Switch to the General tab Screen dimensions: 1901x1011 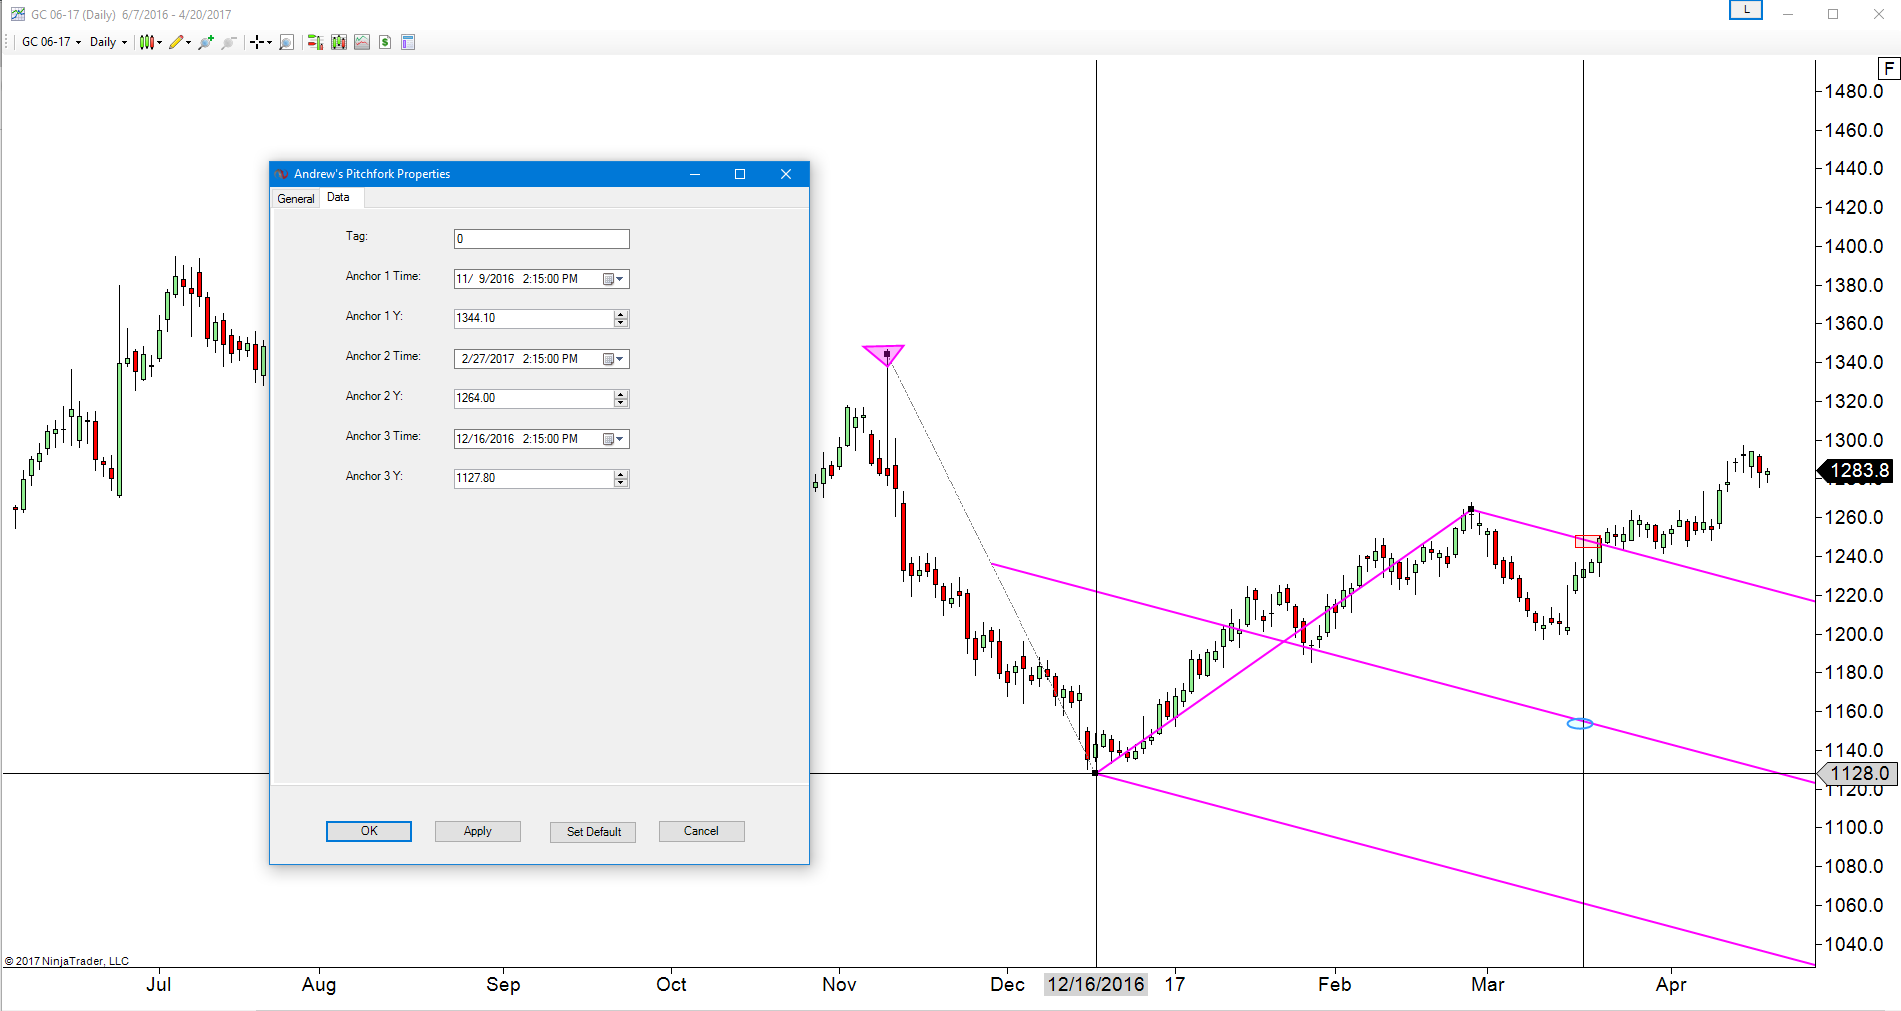point(296,199)
